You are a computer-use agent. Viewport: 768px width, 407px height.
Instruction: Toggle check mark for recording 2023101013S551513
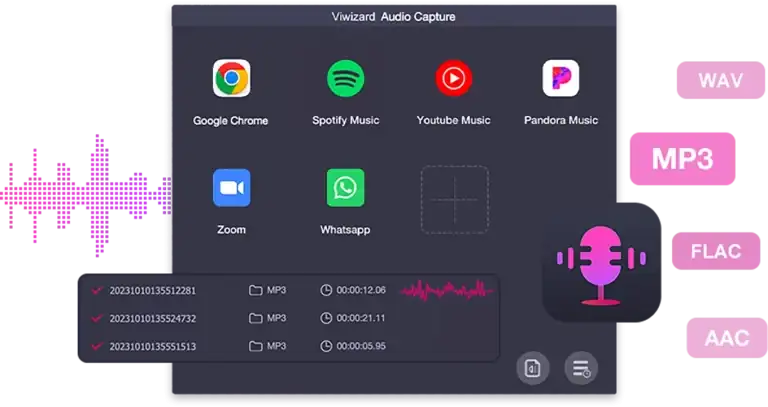point(96,346)
